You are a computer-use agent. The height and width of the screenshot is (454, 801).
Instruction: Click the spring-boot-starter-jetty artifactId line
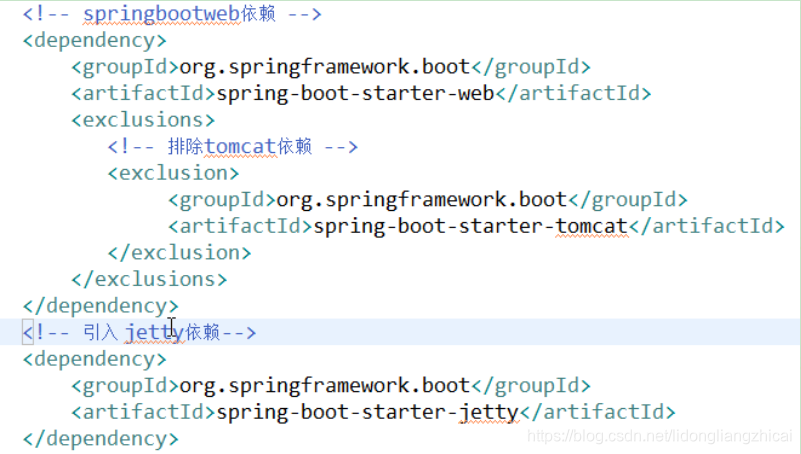[373, 412]
